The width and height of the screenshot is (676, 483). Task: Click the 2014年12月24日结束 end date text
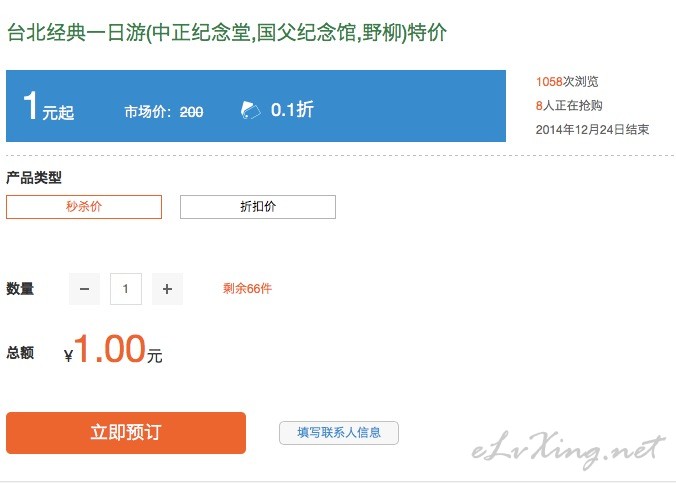592,130
